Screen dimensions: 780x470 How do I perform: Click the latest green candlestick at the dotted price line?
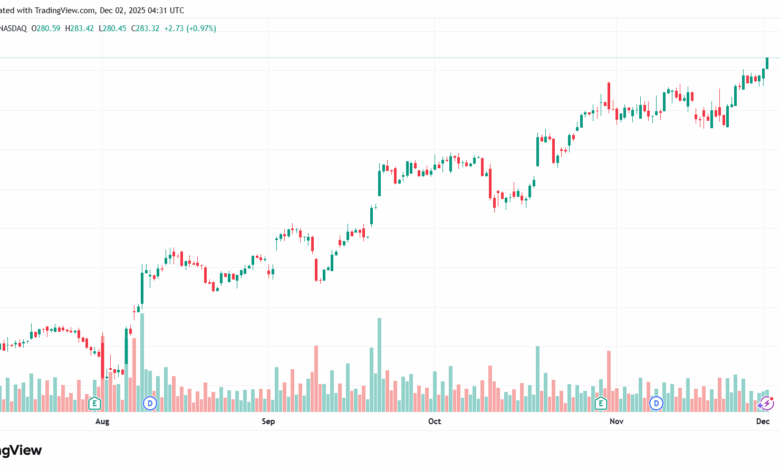[767, 63]
